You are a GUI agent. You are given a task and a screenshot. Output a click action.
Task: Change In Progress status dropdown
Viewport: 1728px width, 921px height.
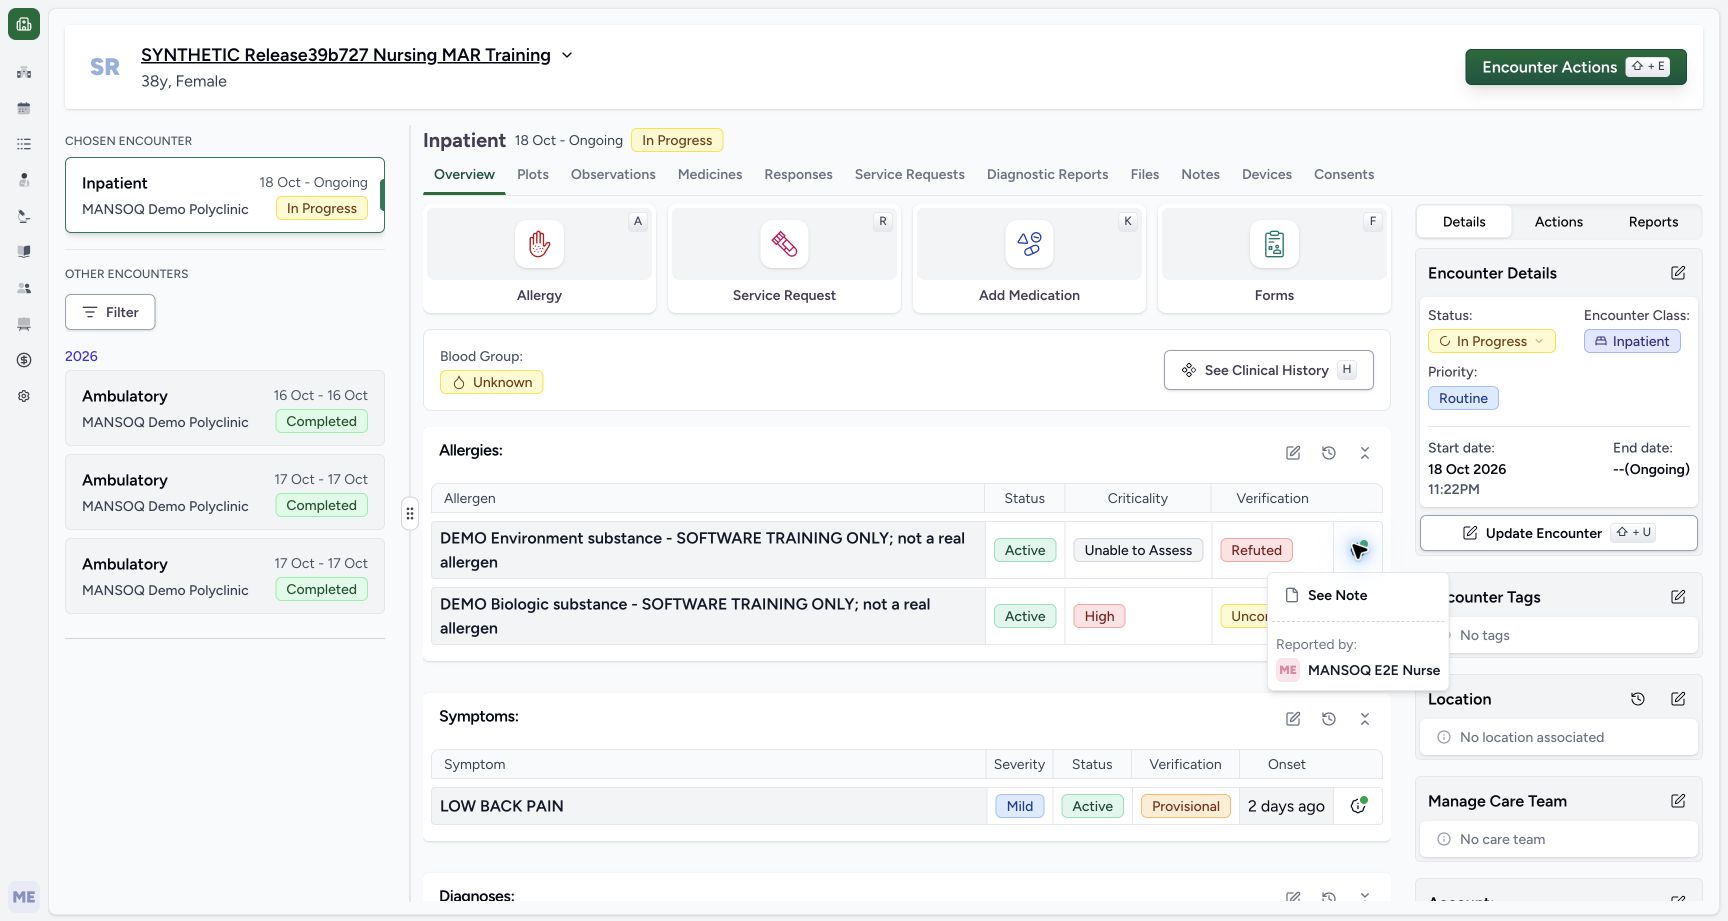1491,341
